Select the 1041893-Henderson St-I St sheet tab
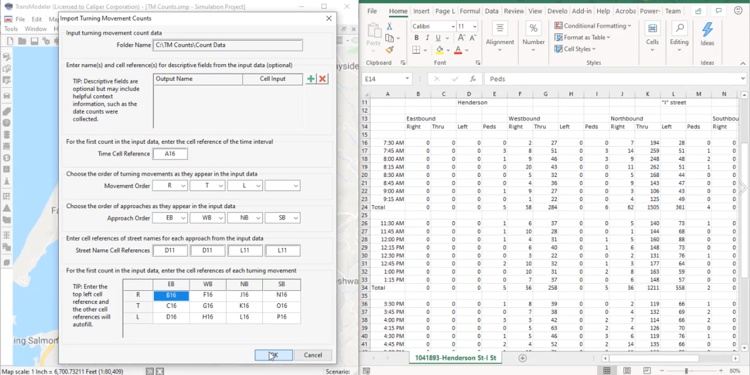The image size is (750, 375). point(455,358)
